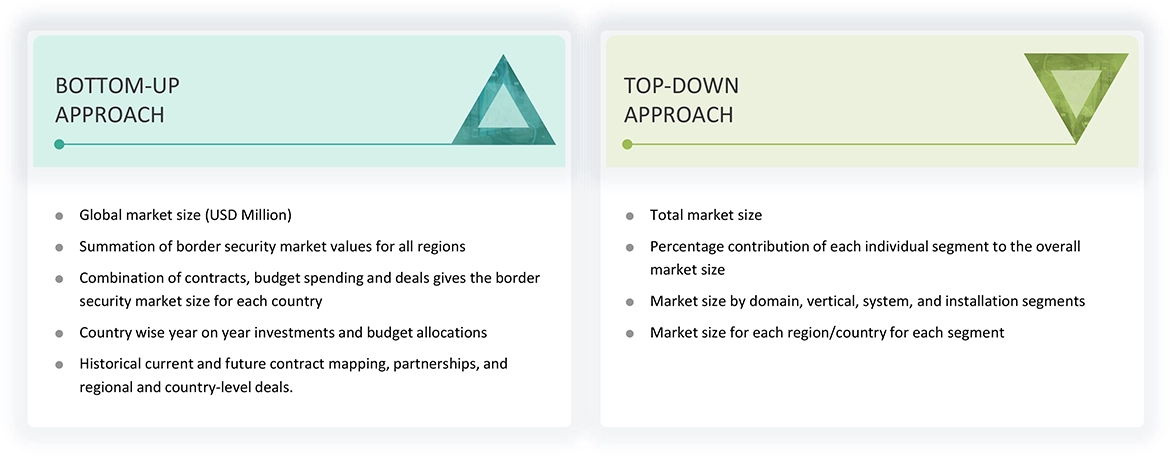Screen dimensions: 1170x456
Task: Click Combination of contracts, budget spending text
Action: [309, 277]
